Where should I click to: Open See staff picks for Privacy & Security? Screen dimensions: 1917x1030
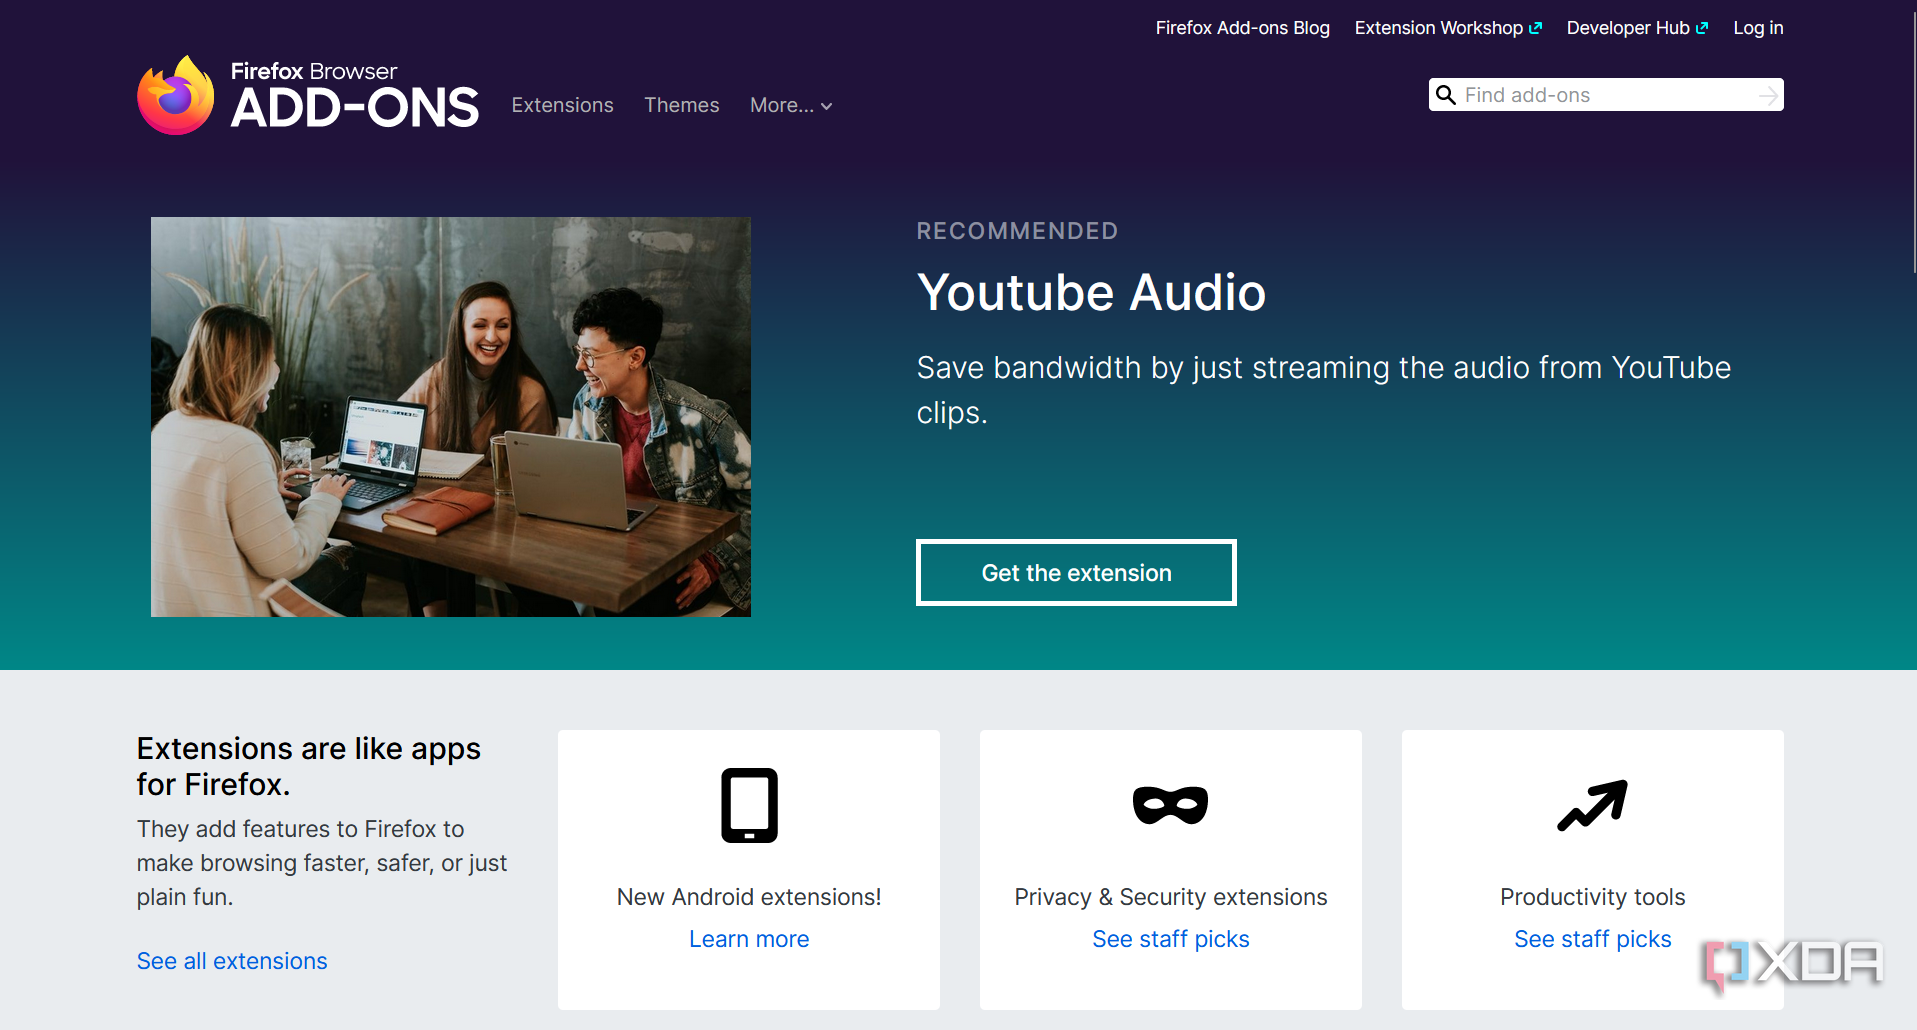1170,939
